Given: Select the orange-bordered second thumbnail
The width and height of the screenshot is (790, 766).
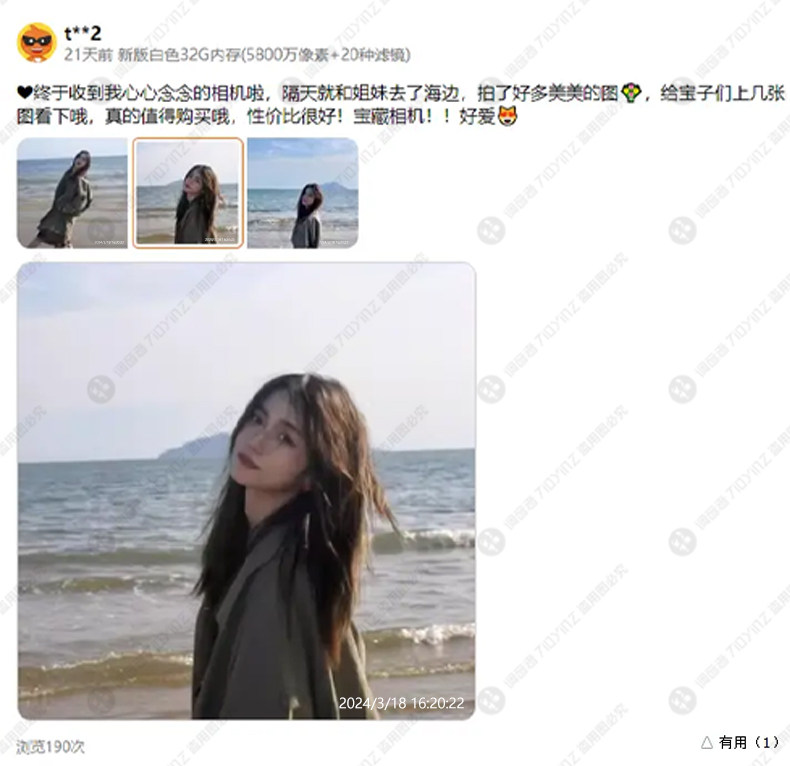Looking at the screenshot, I should (188, 193).
